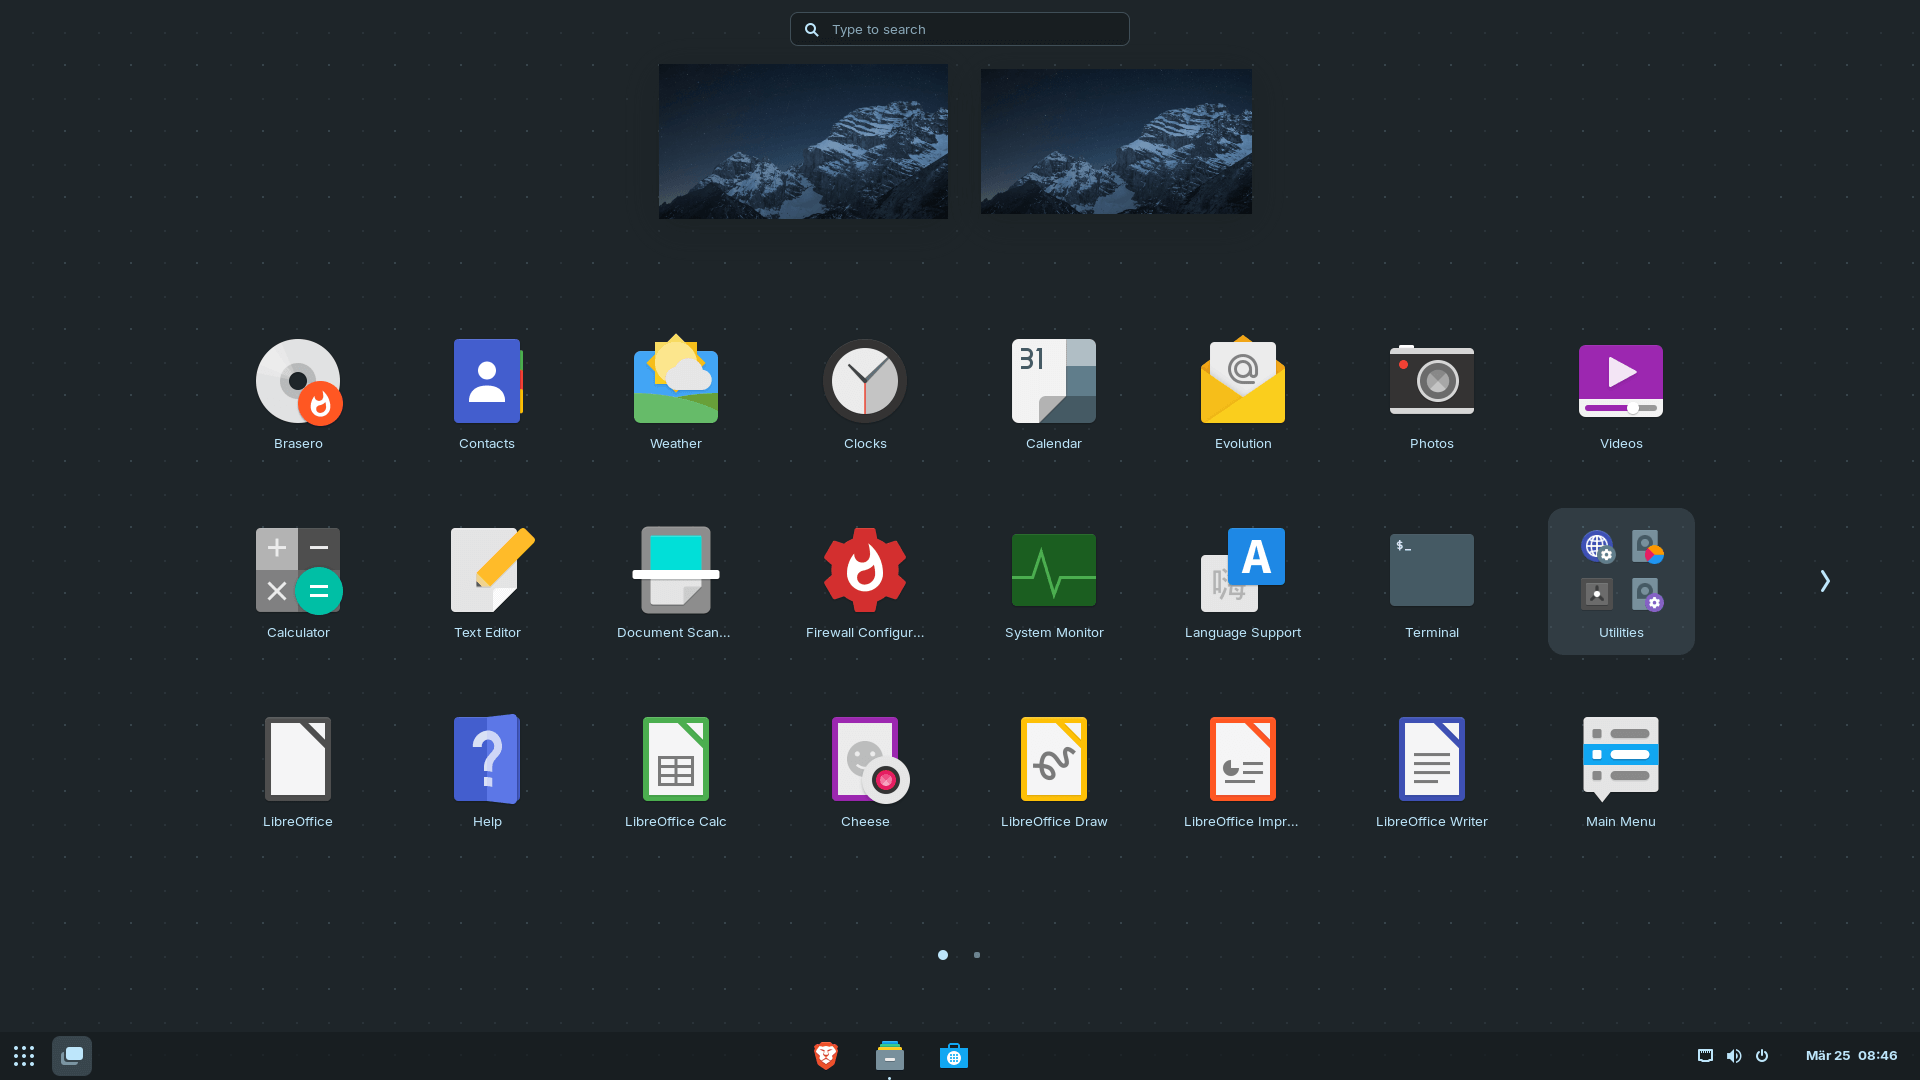Go to the next app page with the chevron
The height and width of the screenshot is (1080, 1920).
coord(1825,580)
